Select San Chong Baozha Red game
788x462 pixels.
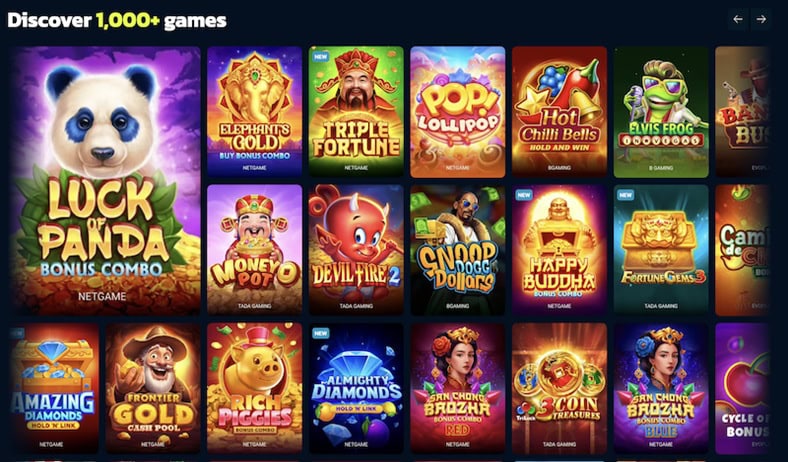(x=457, y=388)
